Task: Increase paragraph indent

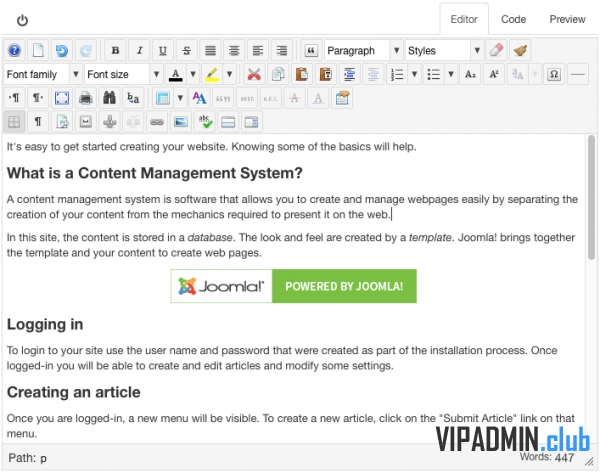Action: pos(349,74)
